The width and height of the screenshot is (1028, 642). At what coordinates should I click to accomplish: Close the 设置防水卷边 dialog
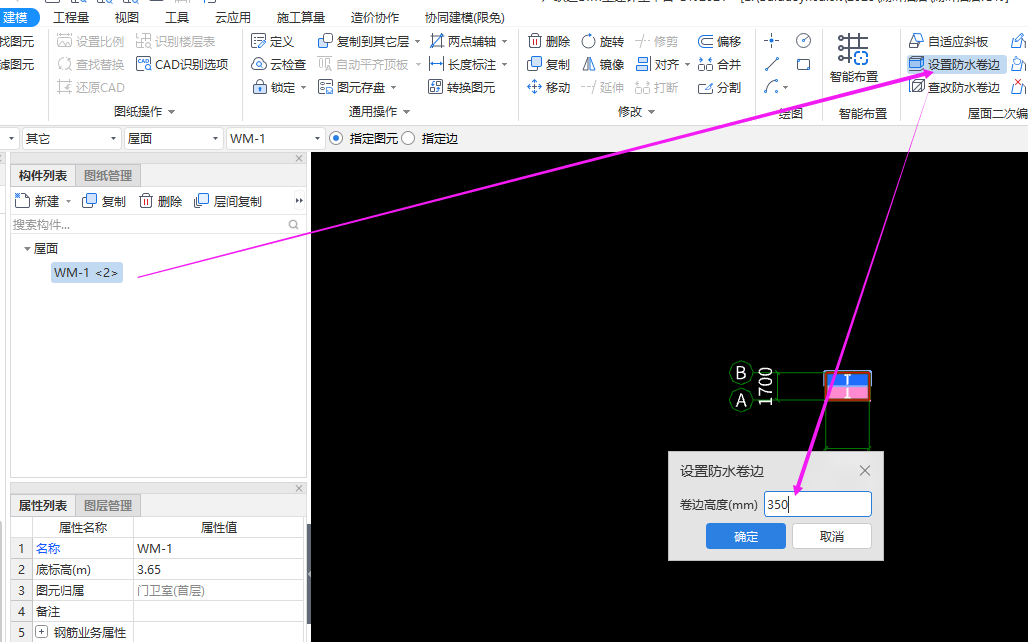click(865, 471)
